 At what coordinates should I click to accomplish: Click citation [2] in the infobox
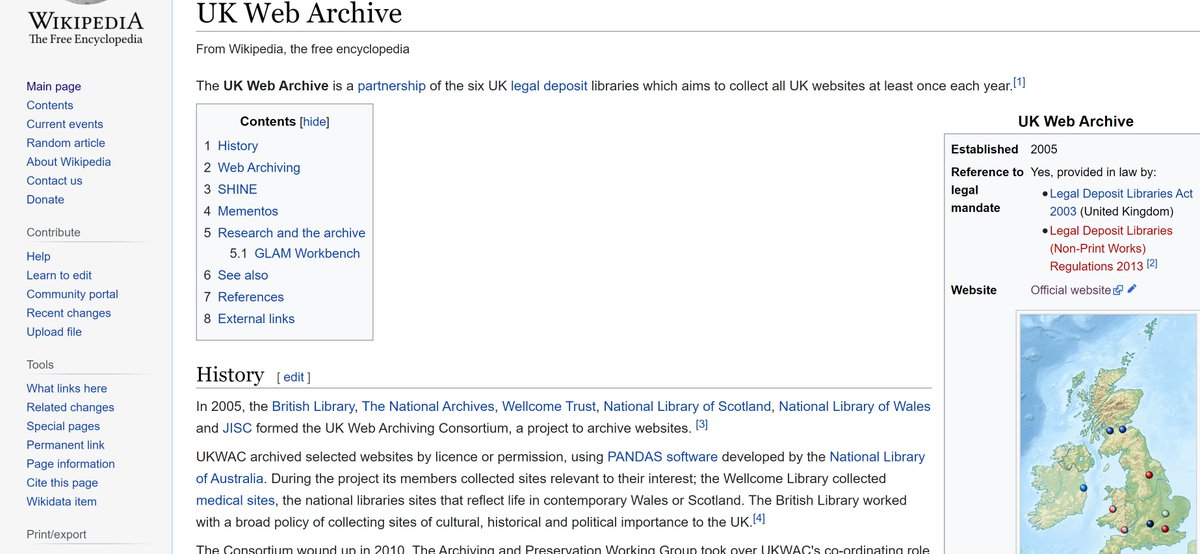(1151, 263)
